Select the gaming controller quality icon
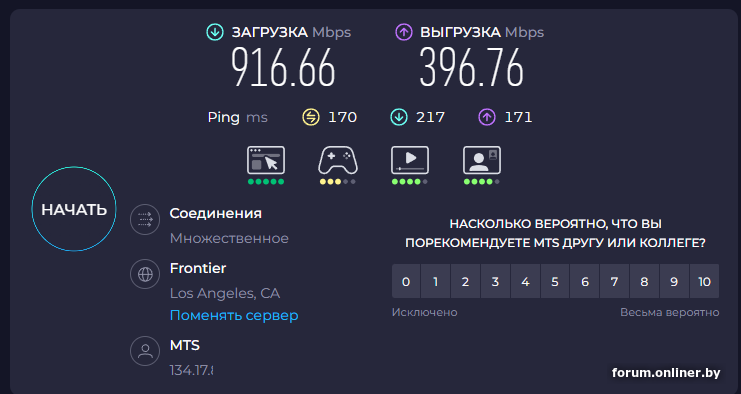The height and width of the screenshot is (394, 741). (x=337, y=160)
